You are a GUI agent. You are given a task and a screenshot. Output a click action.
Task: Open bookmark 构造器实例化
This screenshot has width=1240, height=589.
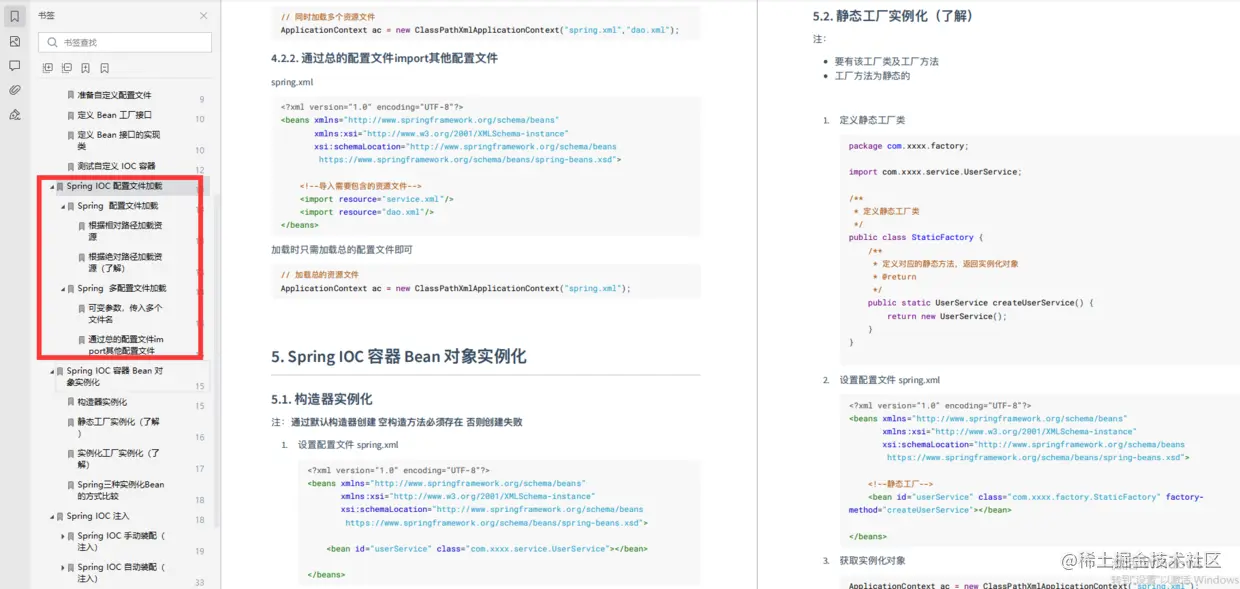point(103,402)
